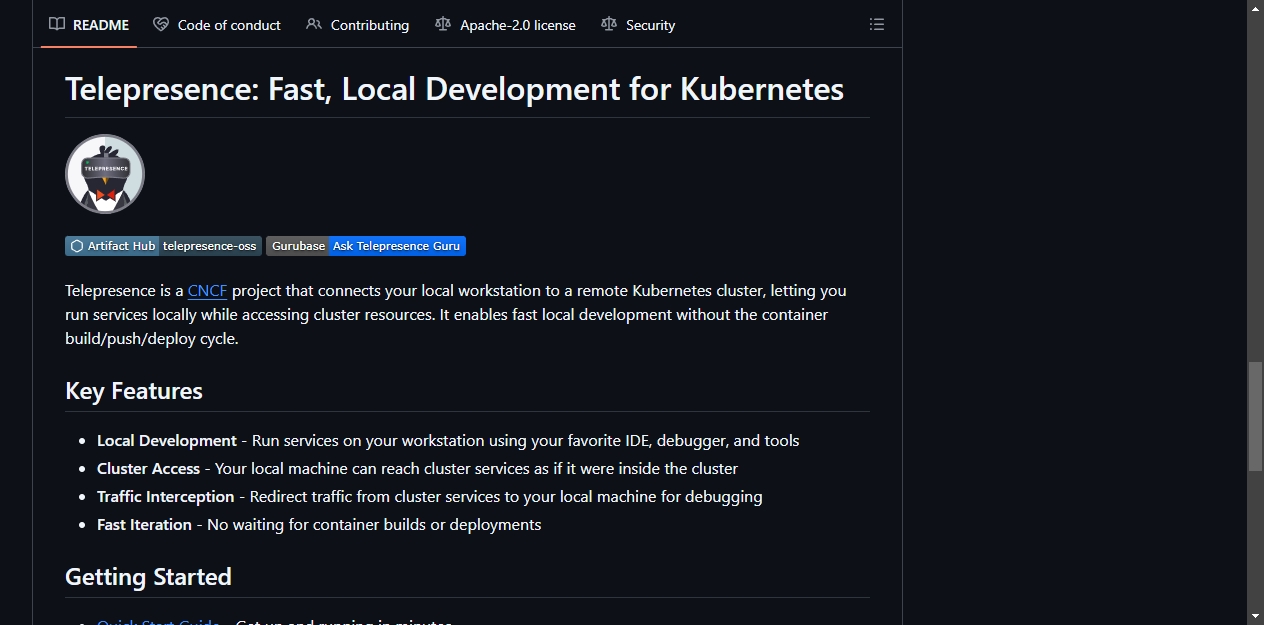Click the scrollbar down arrow
Image resolution: width=1264 pixels, height=625 pixels.
(x=1255, y=616)
